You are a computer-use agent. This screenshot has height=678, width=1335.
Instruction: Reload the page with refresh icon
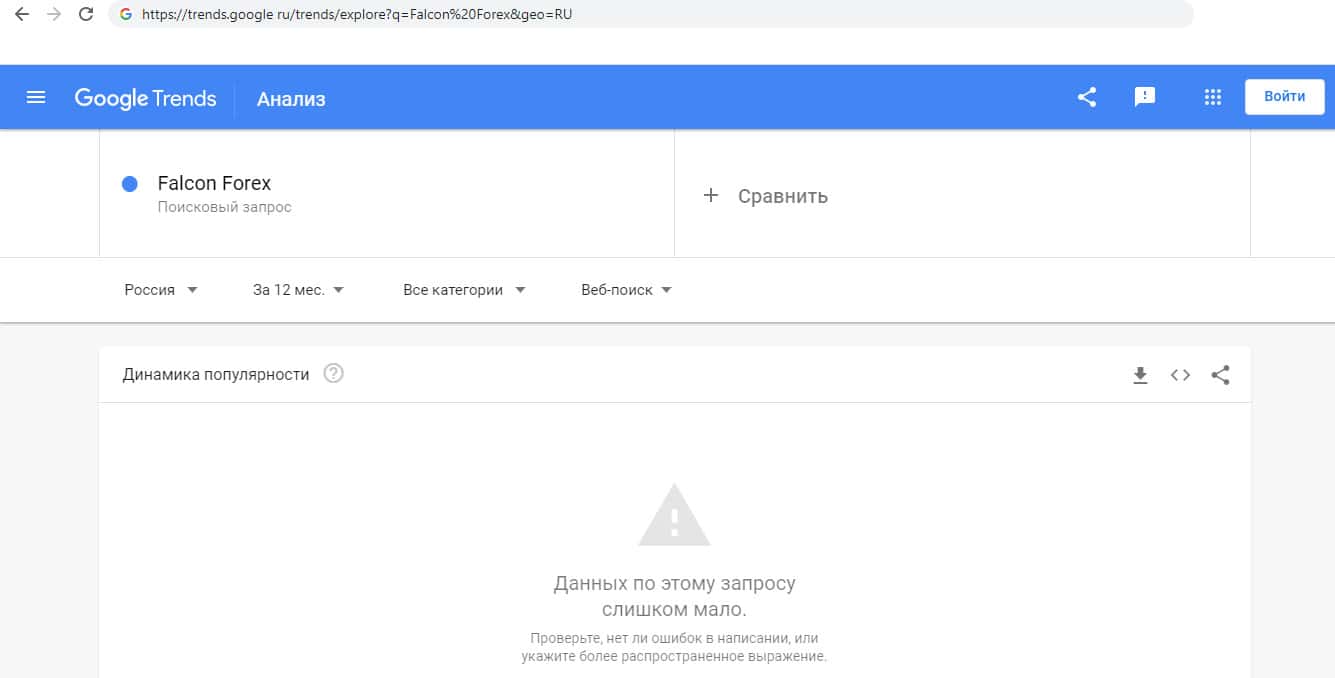(x=86, y=14)
